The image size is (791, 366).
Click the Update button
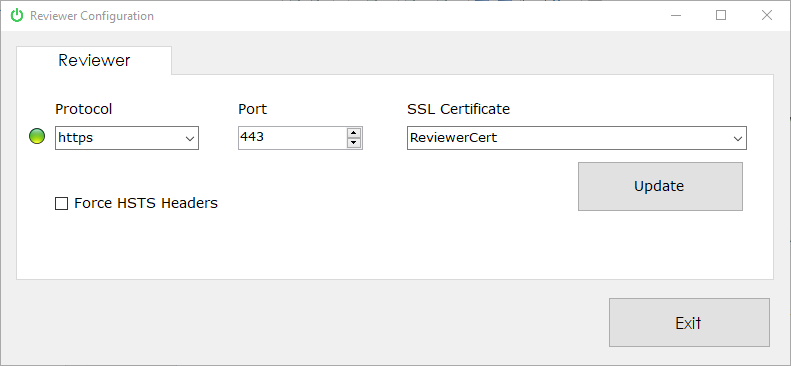pyautogui.click(x=660, y=186)
